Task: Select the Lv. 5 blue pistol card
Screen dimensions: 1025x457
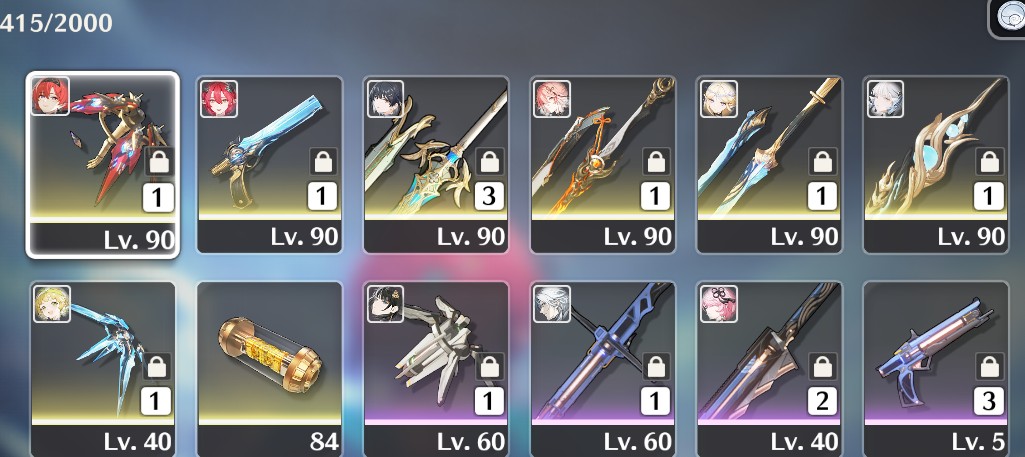Action: (936, 369)
